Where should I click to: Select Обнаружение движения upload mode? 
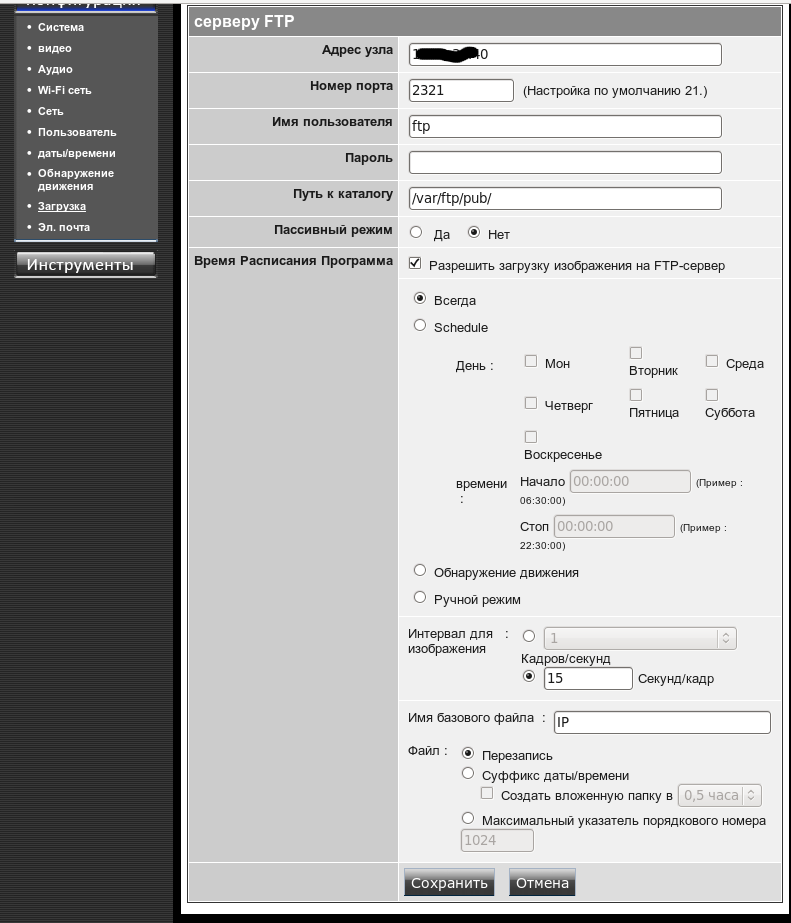420,571
